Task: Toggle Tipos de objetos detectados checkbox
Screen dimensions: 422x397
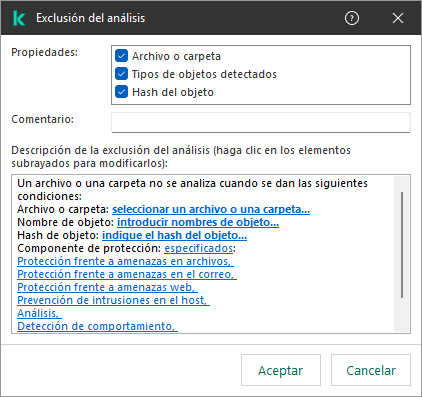Action: point(121,74)
